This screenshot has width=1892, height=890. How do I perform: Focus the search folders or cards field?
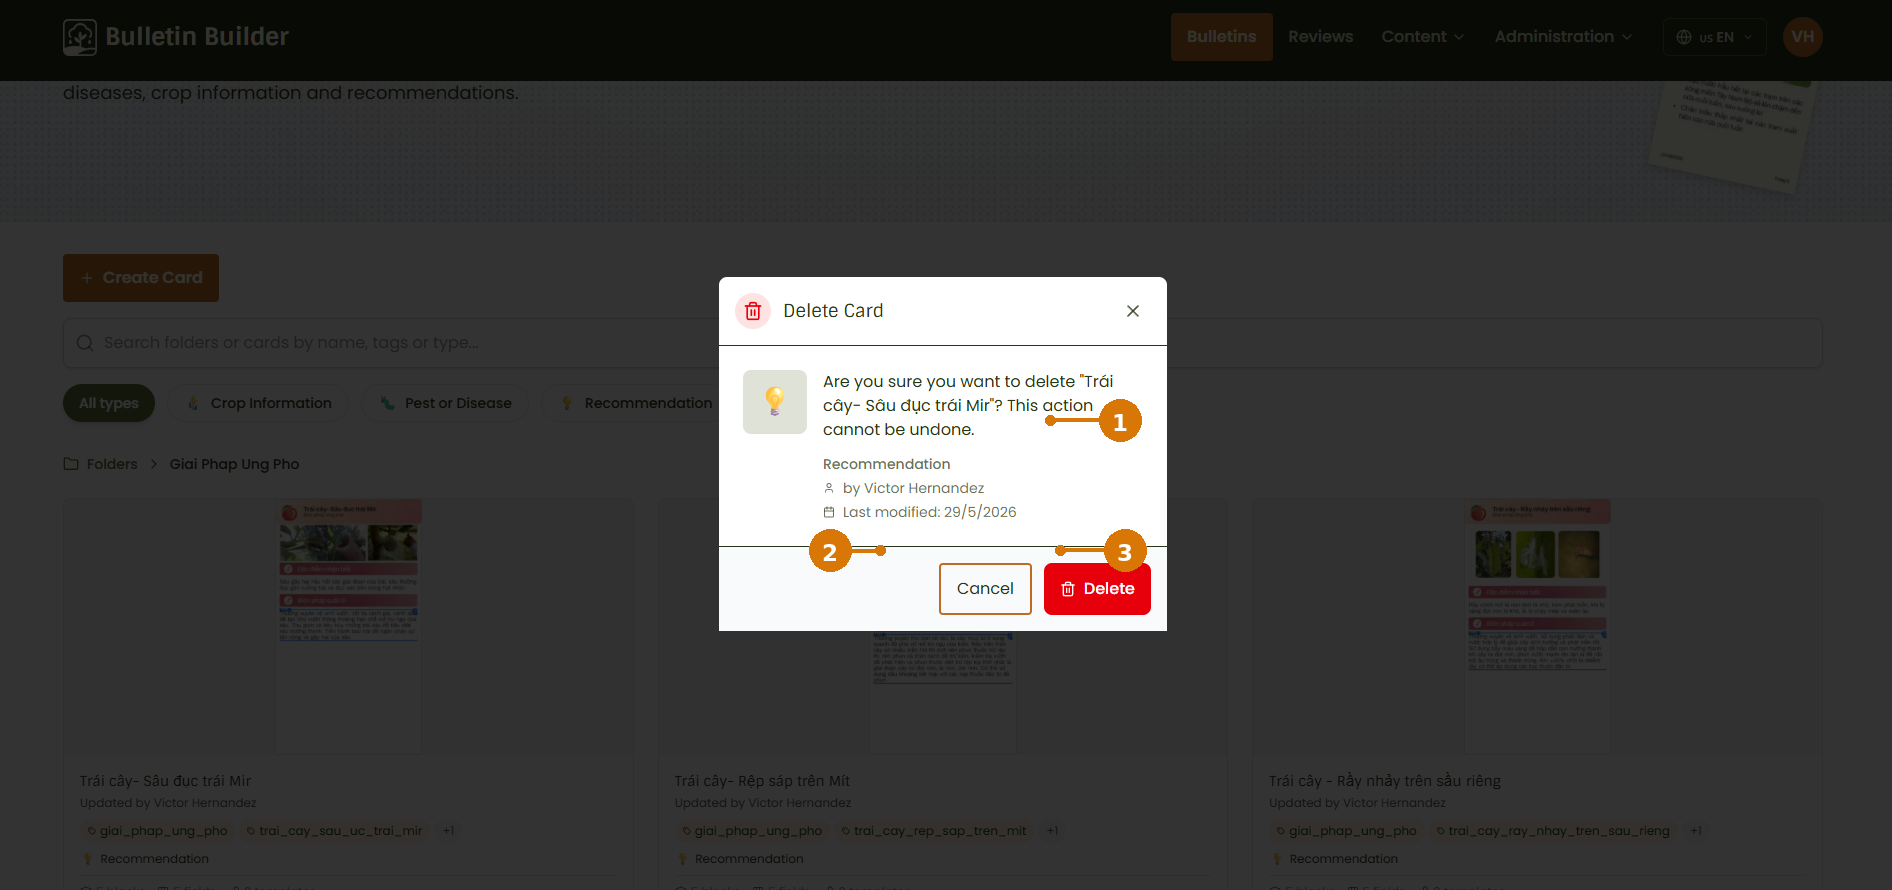coord(942,343)
